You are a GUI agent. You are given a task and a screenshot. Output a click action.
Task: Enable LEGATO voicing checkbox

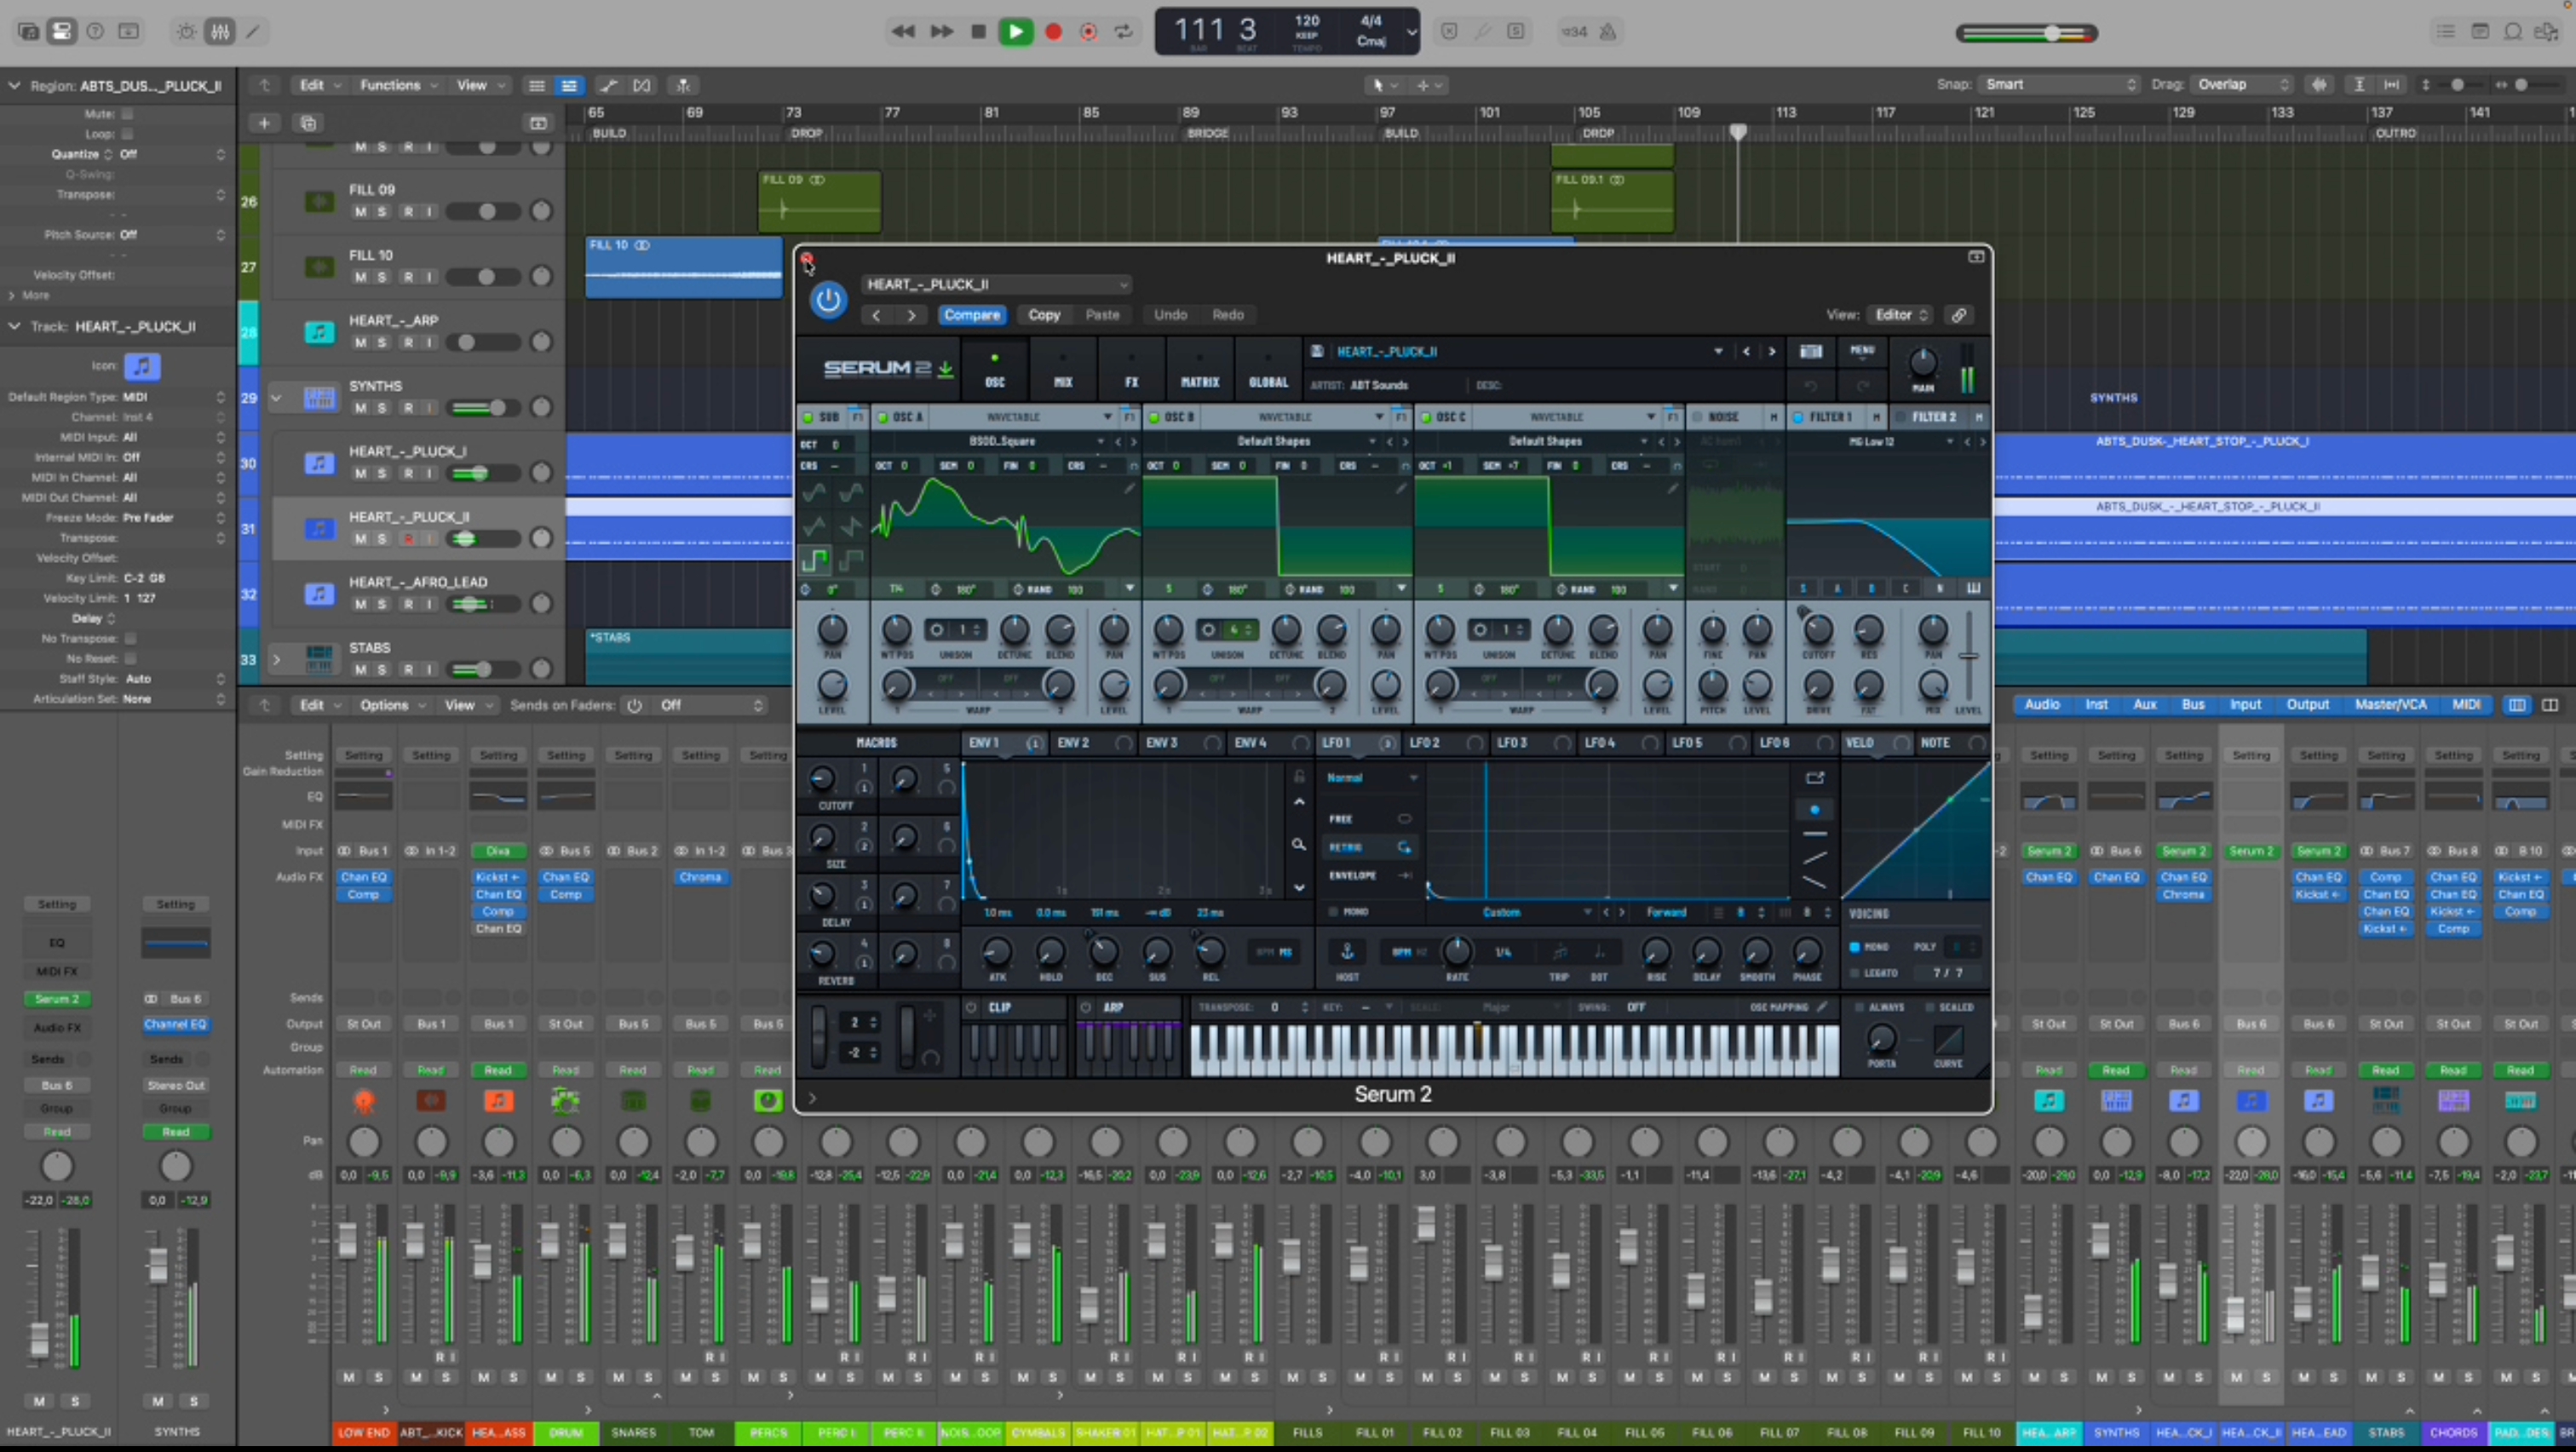tap(1855, 973)
